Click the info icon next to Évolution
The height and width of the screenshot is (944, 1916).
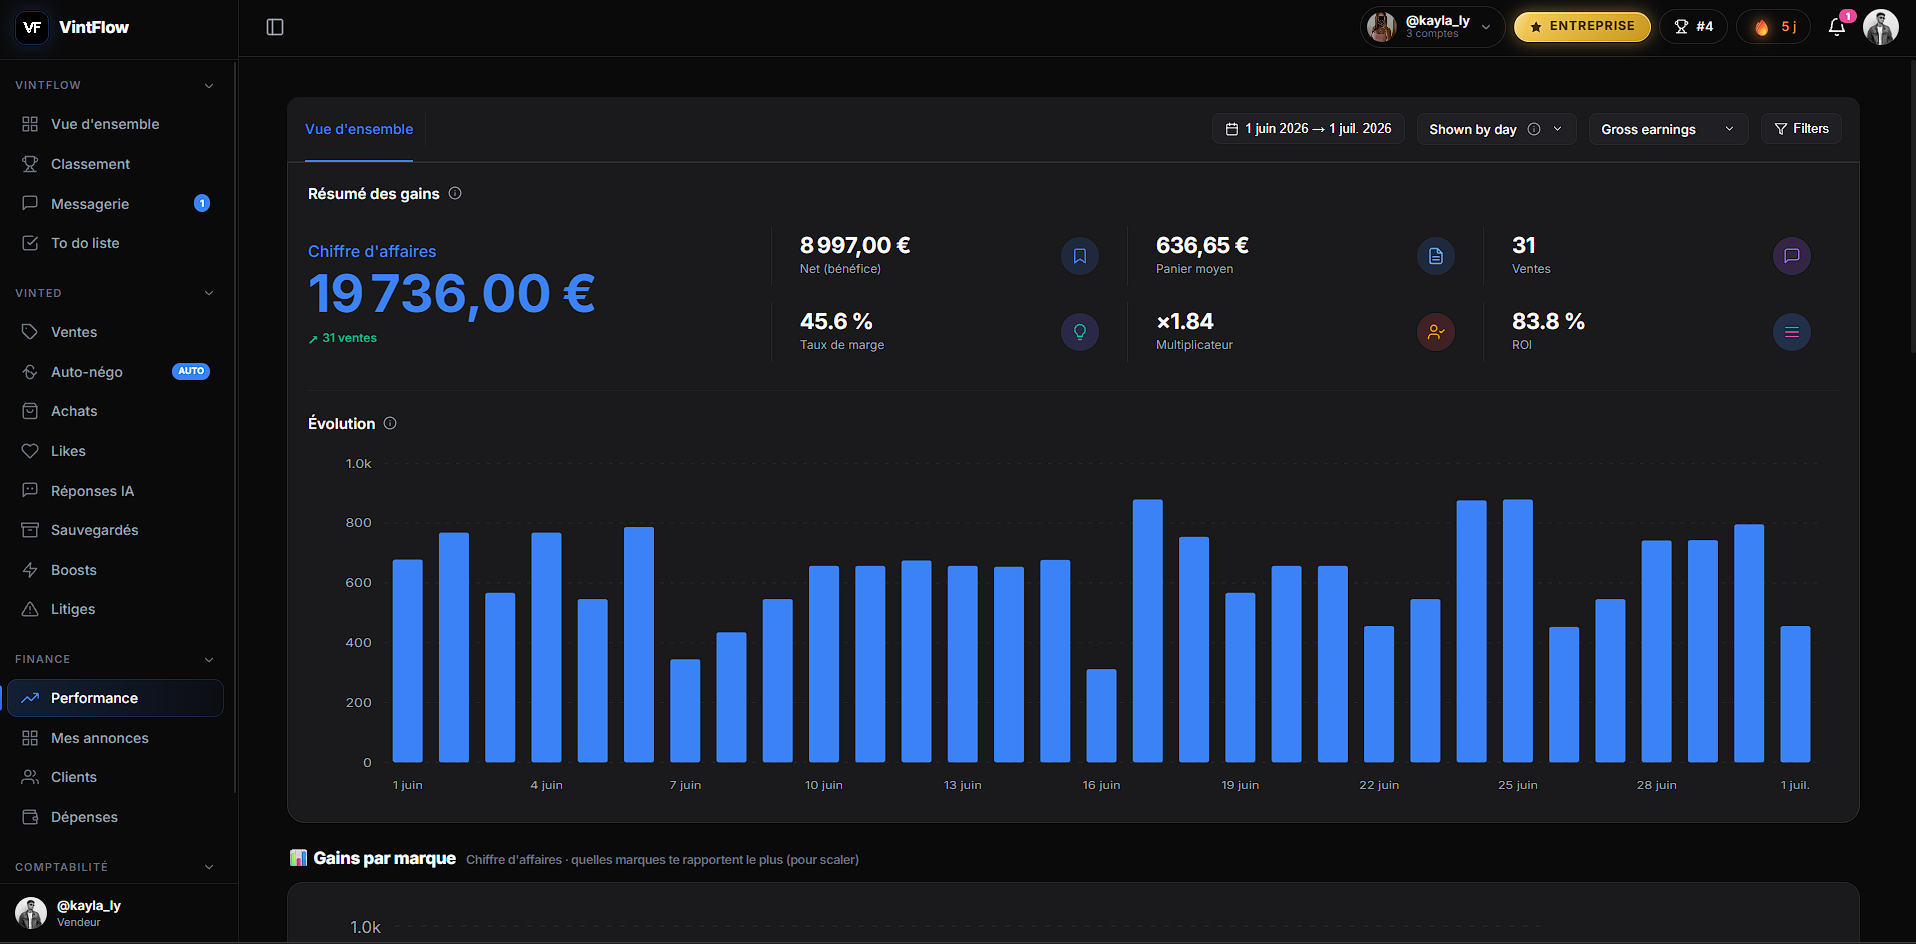click(x=390, y=423)
